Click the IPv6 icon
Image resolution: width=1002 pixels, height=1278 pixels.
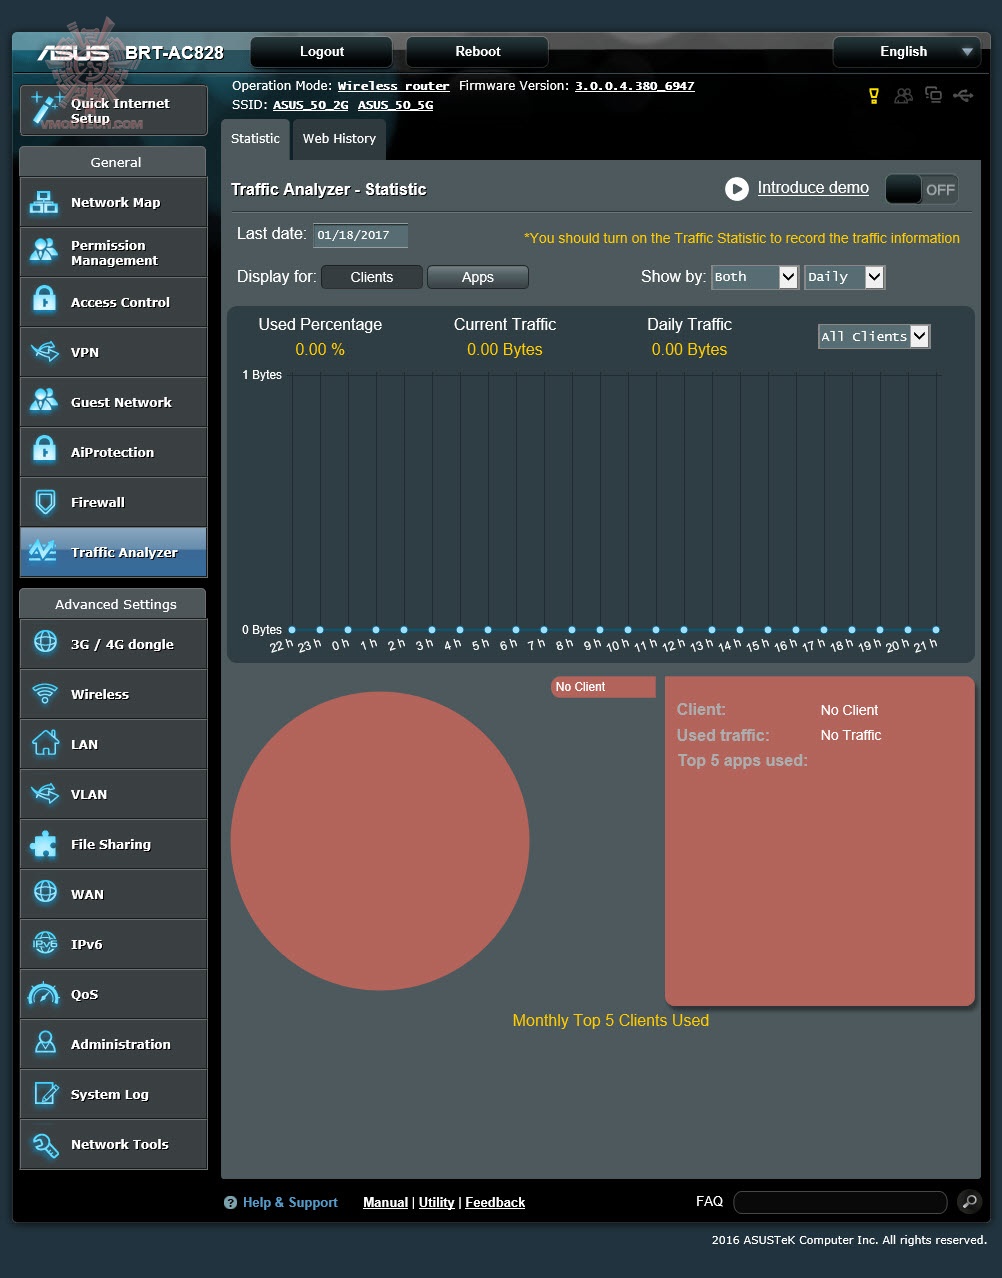45,943
